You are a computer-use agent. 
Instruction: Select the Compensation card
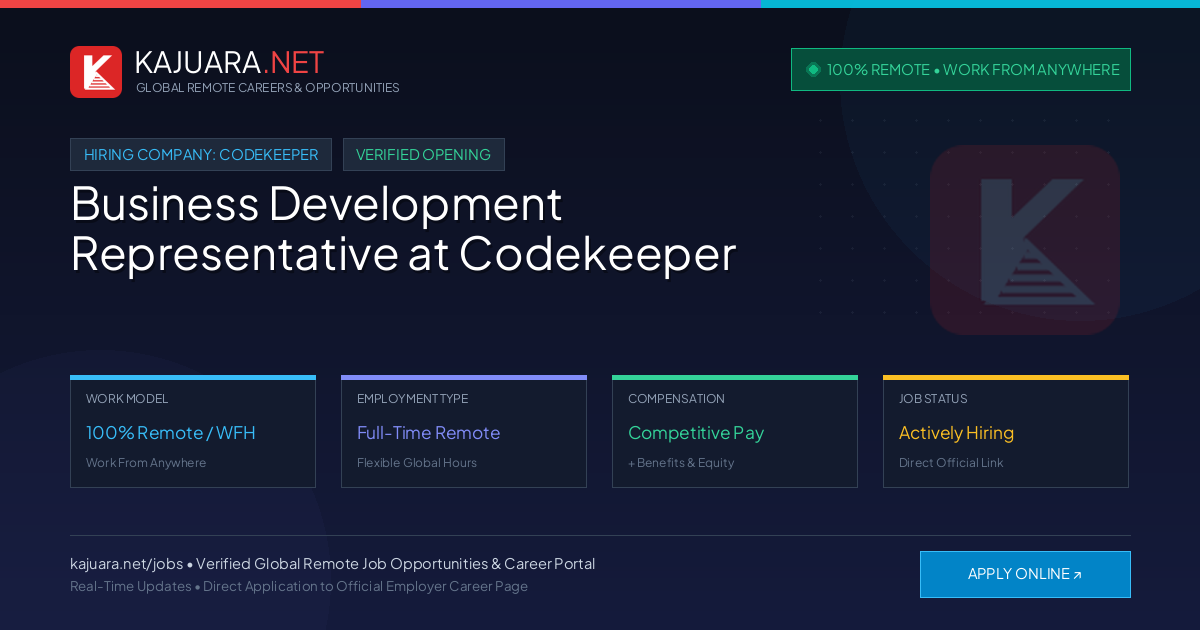coord(735,432)
